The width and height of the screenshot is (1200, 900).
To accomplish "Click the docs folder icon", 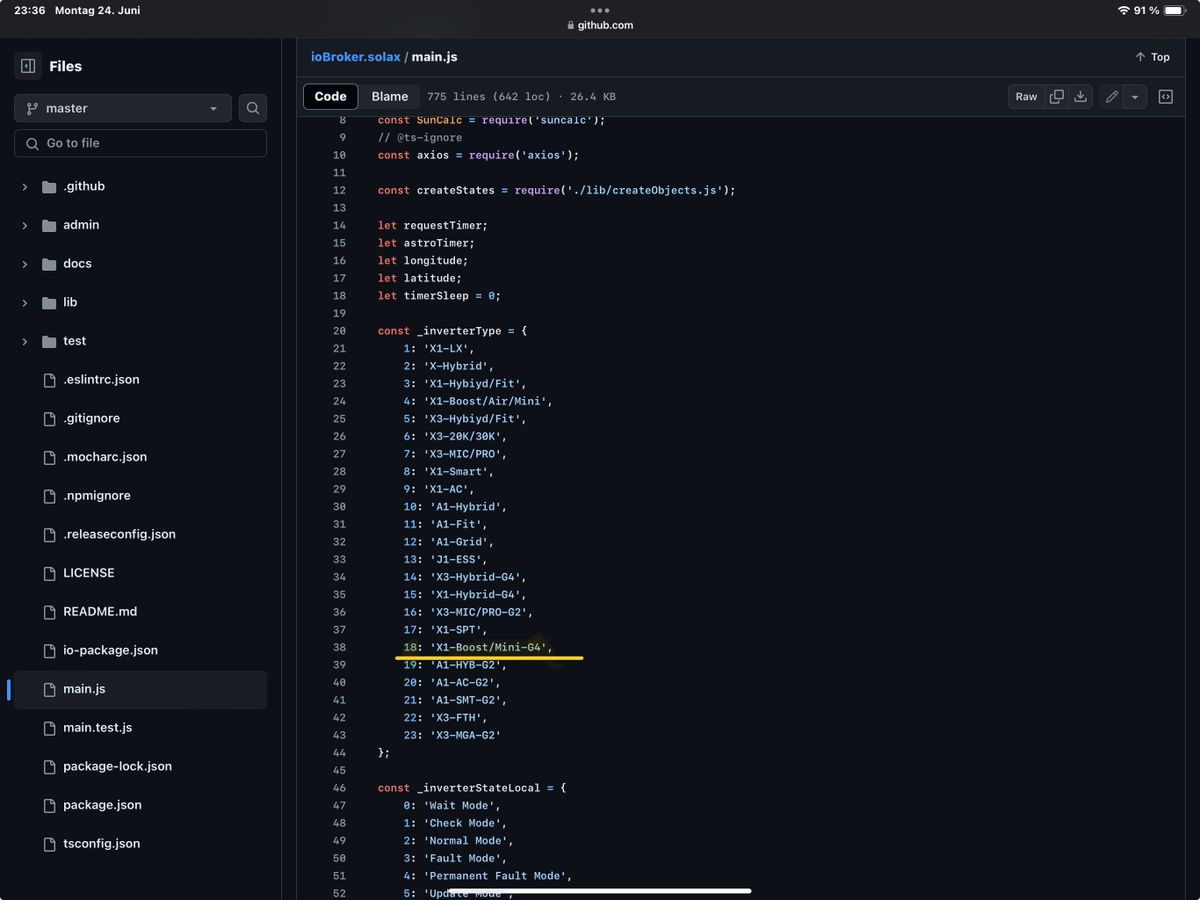I will click(49, 264).
